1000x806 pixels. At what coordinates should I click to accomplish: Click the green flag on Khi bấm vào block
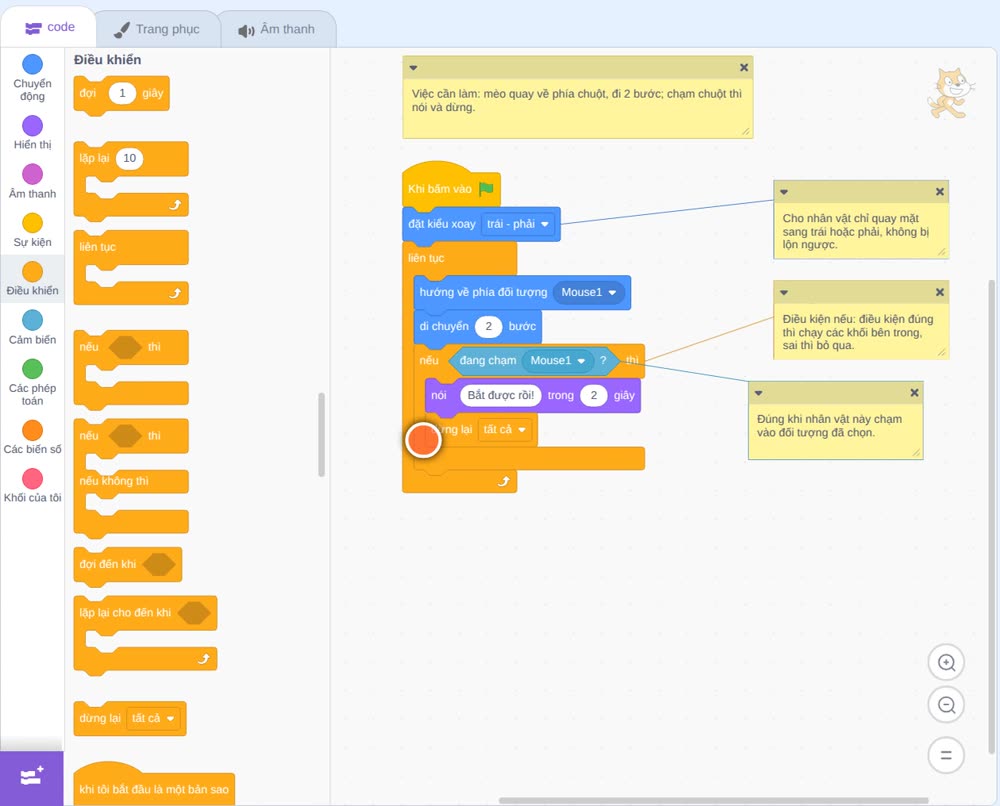point(486,188)
